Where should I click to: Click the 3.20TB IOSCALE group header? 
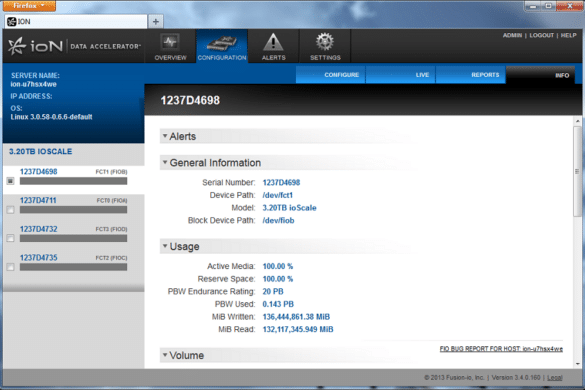[x=41, y=152]
